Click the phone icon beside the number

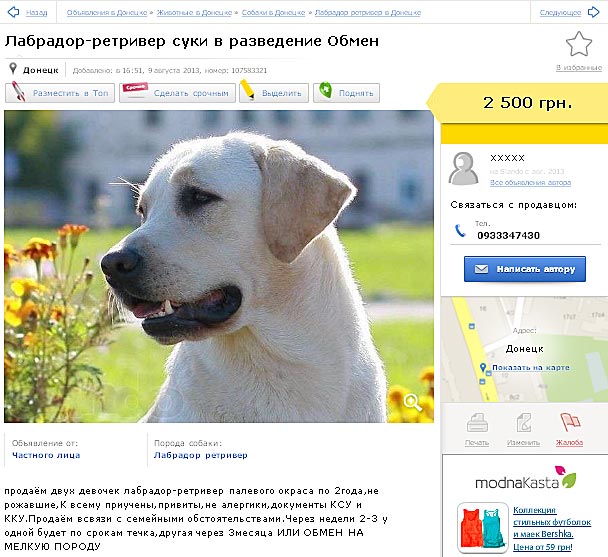coord(460,231)
